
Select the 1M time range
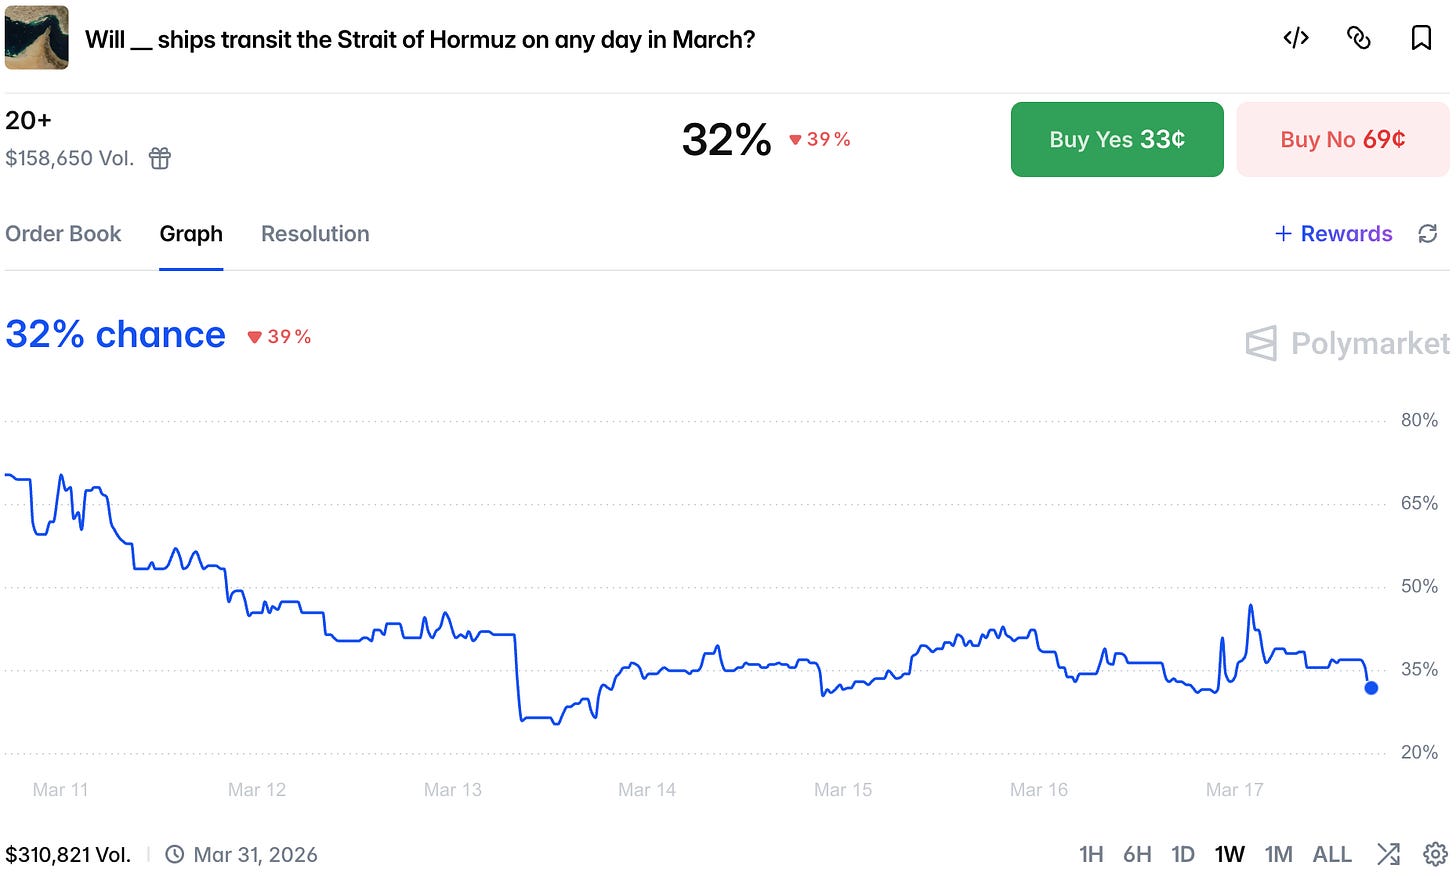tap(1278, 854)
